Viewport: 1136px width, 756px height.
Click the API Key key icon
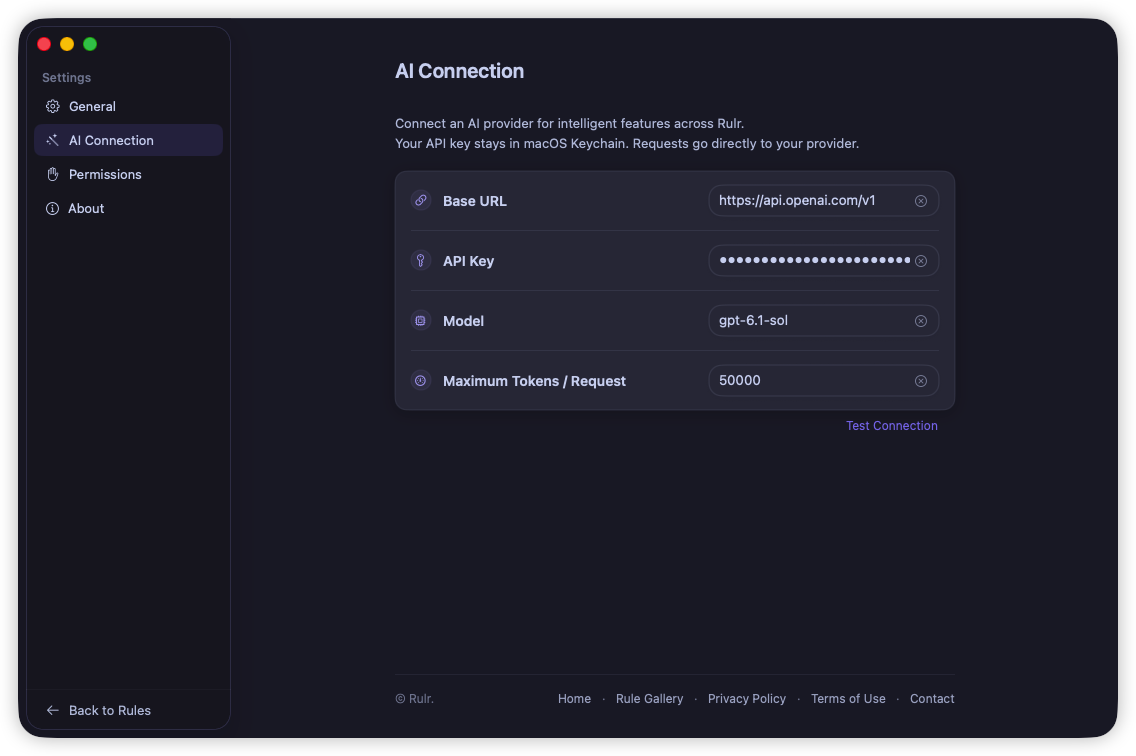tap(421, 260)
